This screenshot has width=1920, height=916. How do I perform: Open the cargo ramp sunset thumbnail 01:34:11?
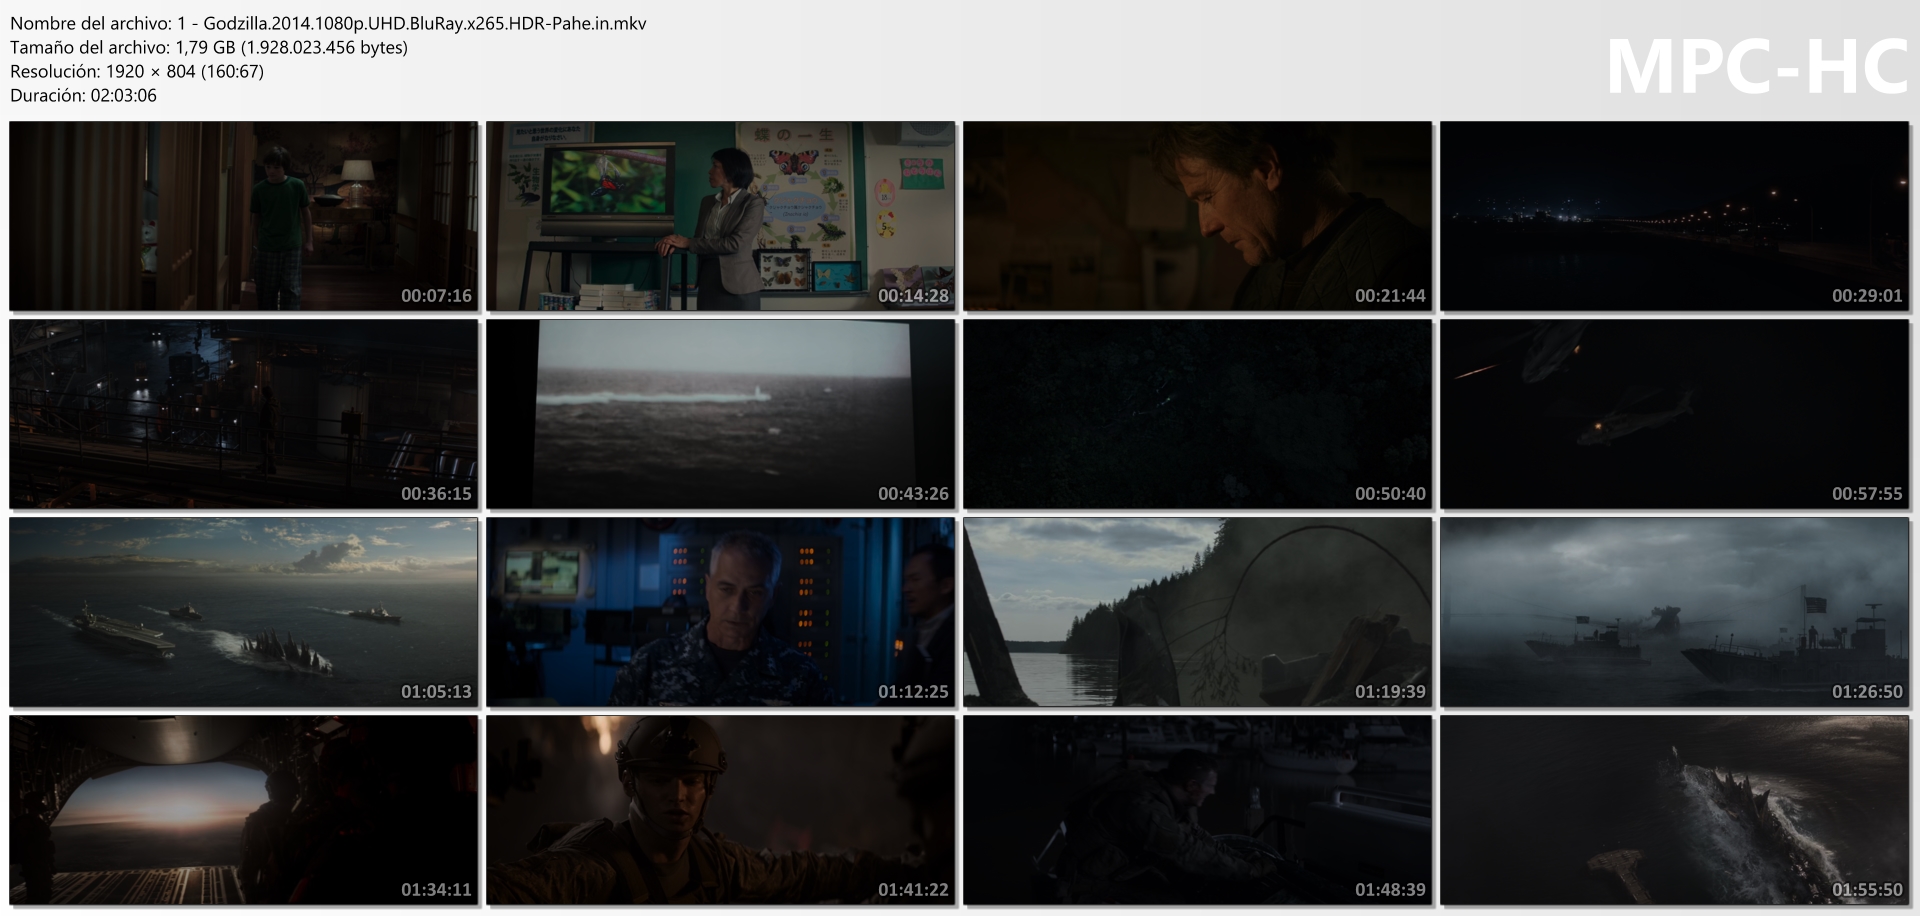point(244,810)
